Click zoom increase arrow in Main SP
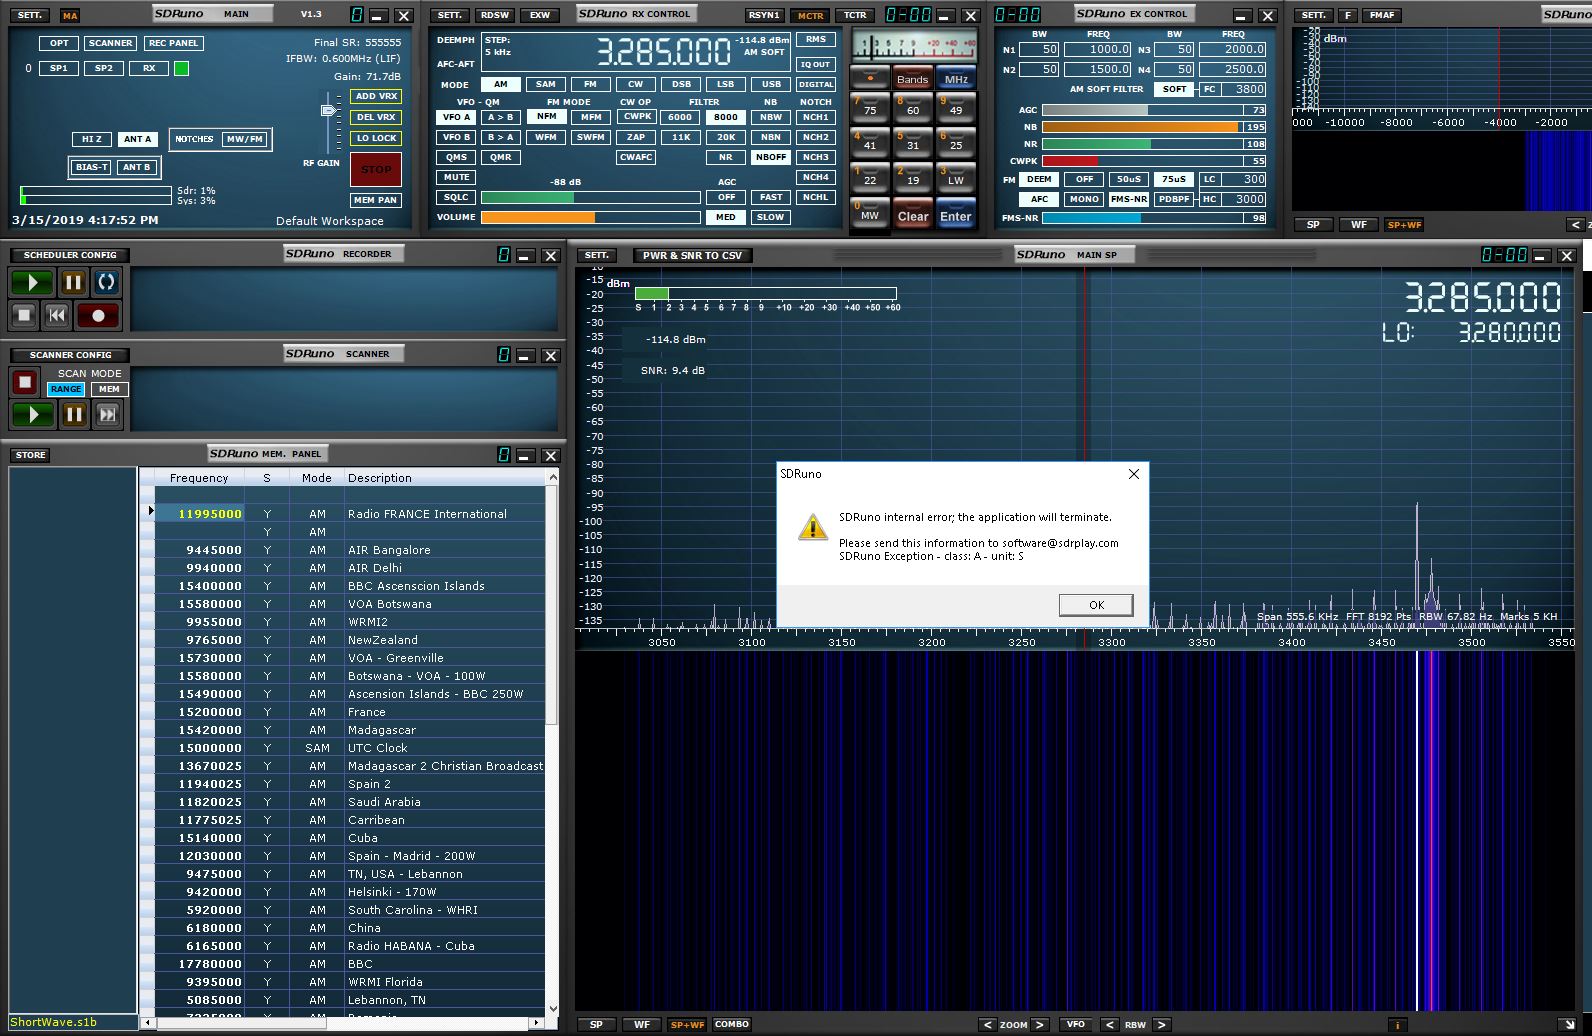The image size is (1592, 1036). click(1040, 1024)
